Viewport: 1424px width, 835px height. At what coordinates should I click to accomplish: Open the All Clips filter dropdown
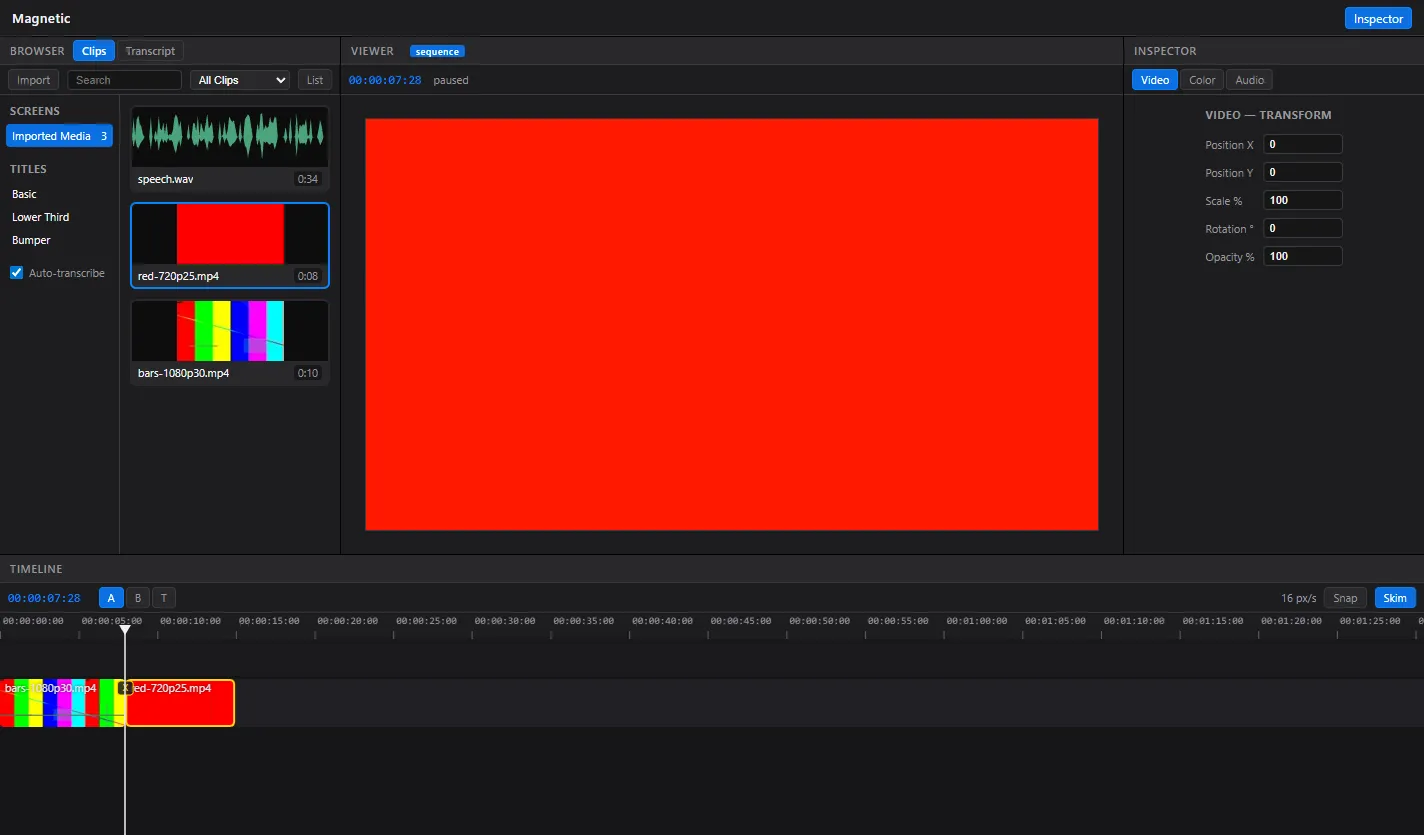tap(240, 80)
